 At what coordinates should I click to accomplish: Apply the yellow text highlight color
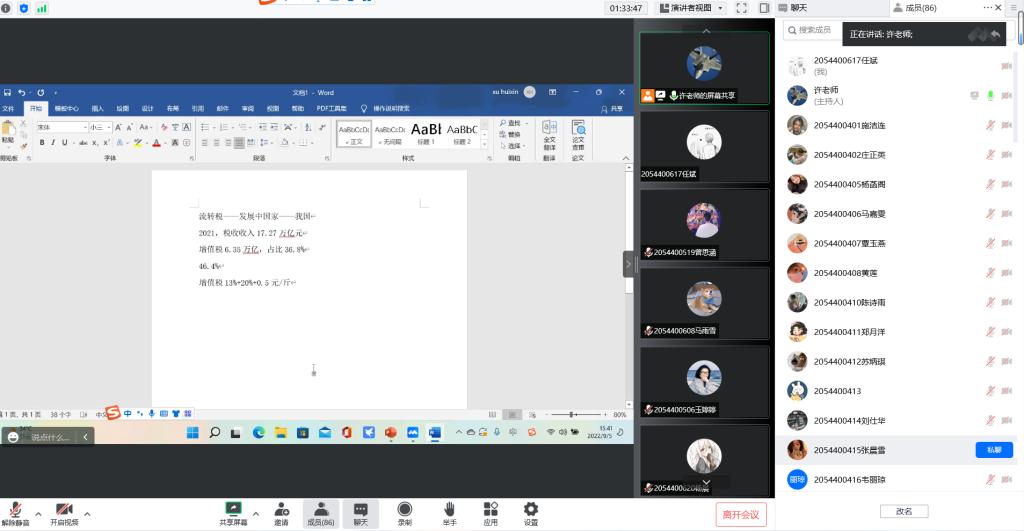(138, 142)
